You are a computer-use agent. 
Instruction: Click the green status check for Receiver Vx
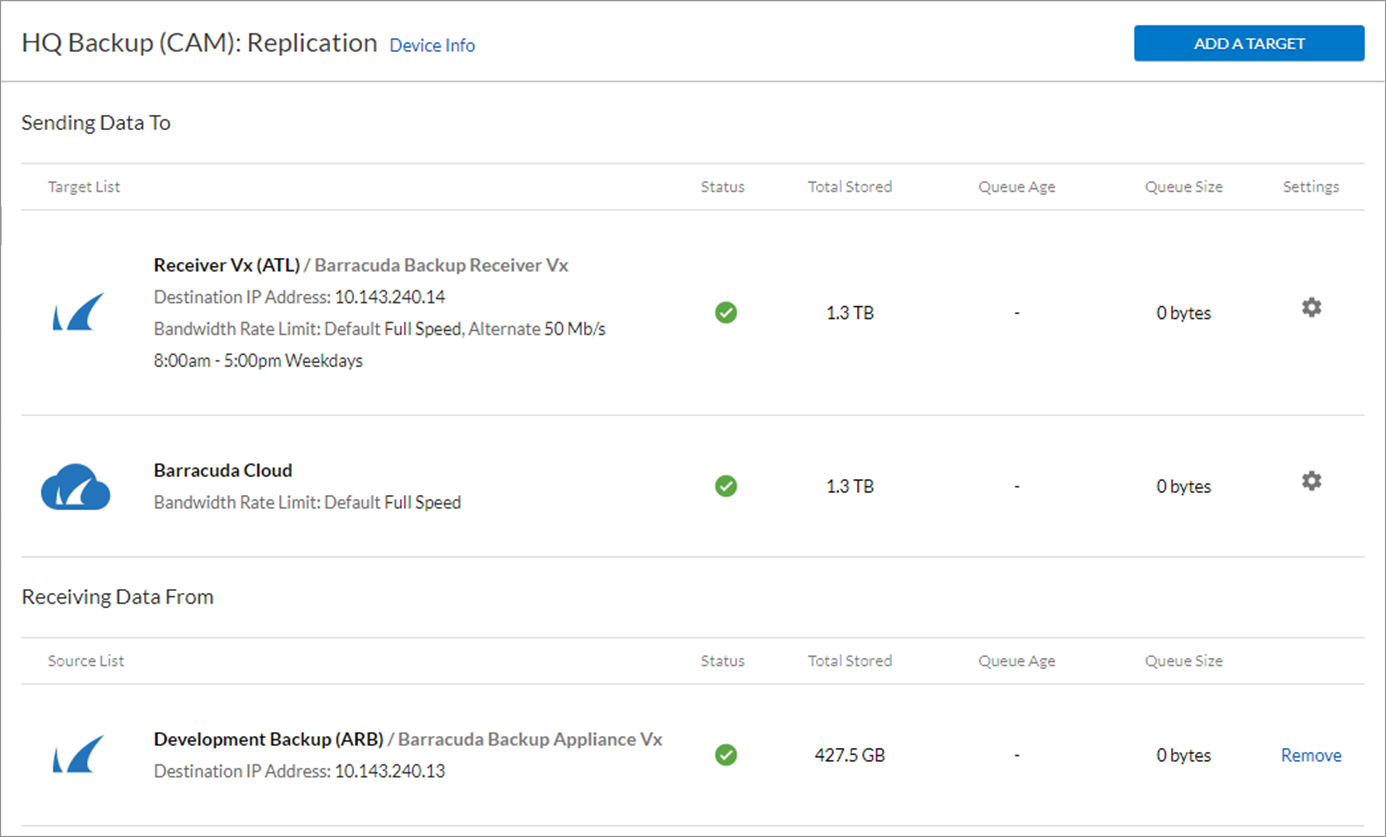point(725,312)
